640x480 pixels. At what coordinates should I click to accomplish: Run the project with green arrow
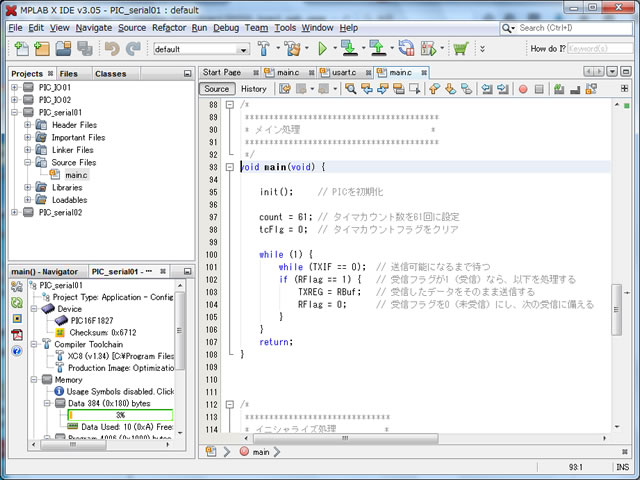point(322,49)
